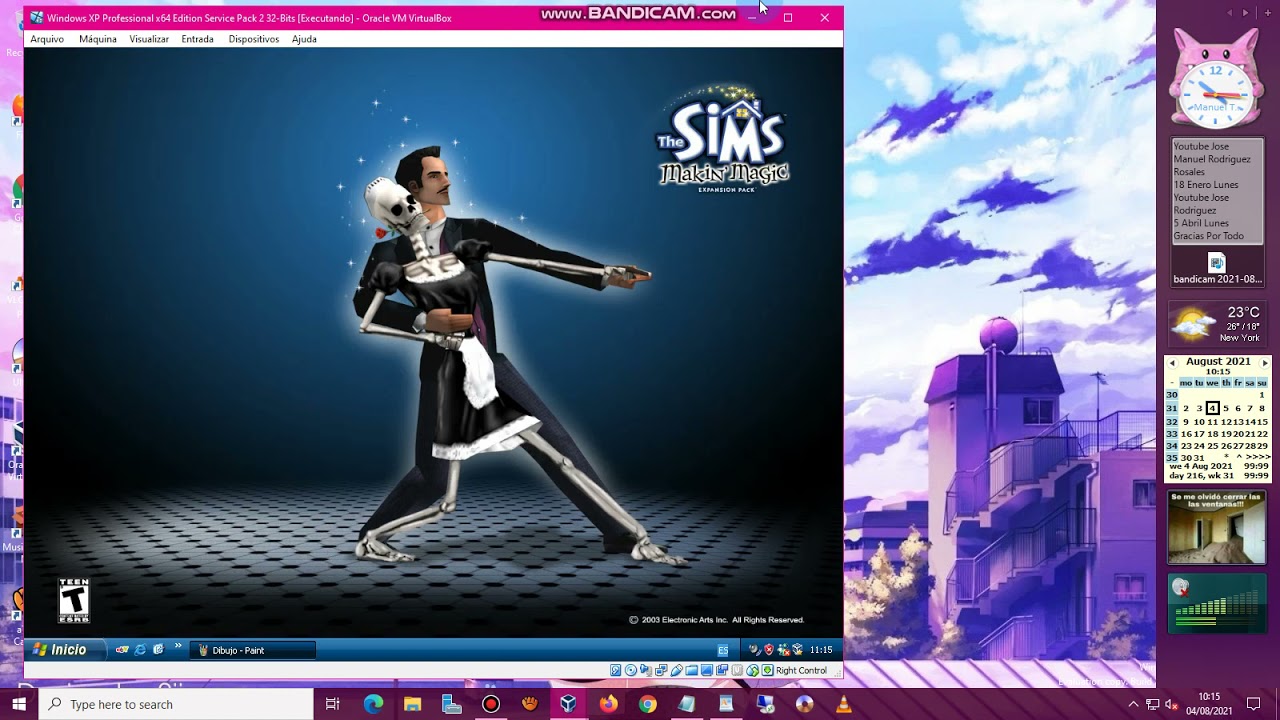Image resolution: width=1280 pixels, height=720 pixels.
Task: Open the Windows 10 Start menu
Action: click(19, 704)
